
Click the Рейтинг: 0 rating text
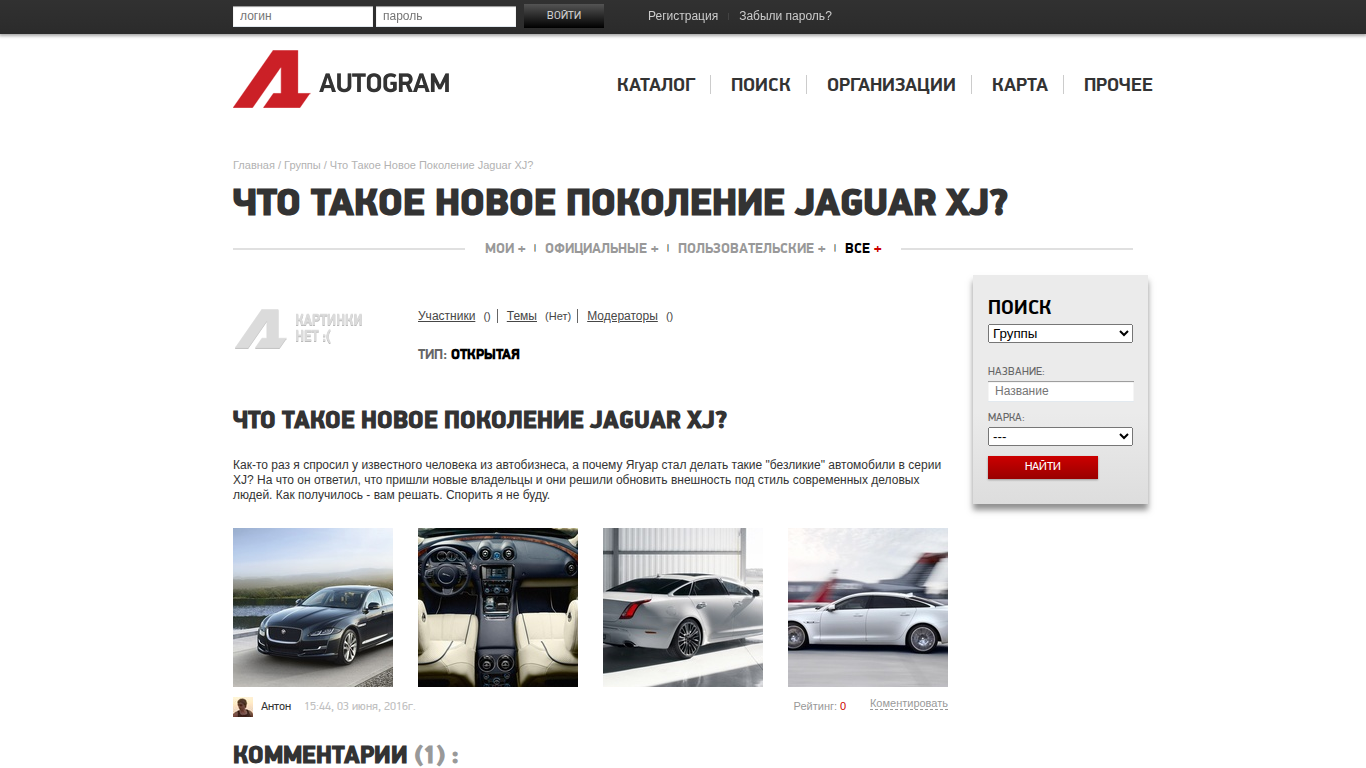click(820, 706)
